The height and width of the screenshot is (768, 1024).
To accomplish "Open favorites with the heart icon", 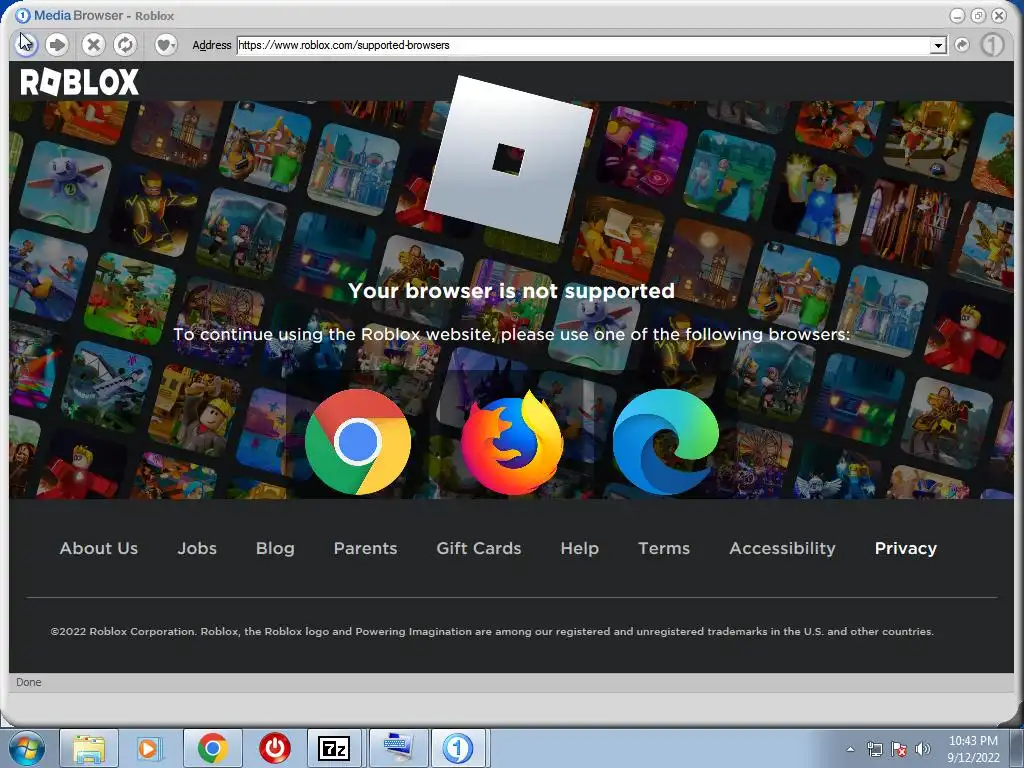I will (x=165, y=44).
